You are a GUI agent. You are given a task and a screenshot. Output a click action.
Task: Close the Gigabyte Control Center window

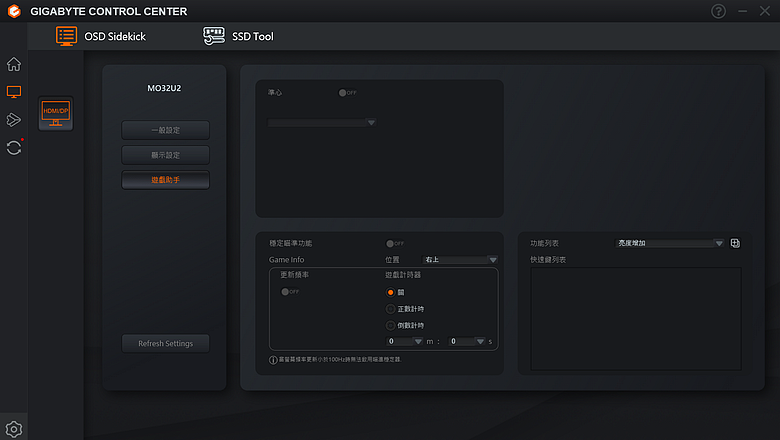click(x=765, y=11)
